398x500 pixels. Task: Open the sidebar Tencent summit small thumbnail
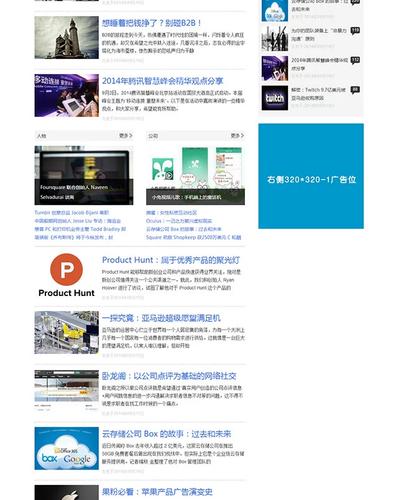275,68
